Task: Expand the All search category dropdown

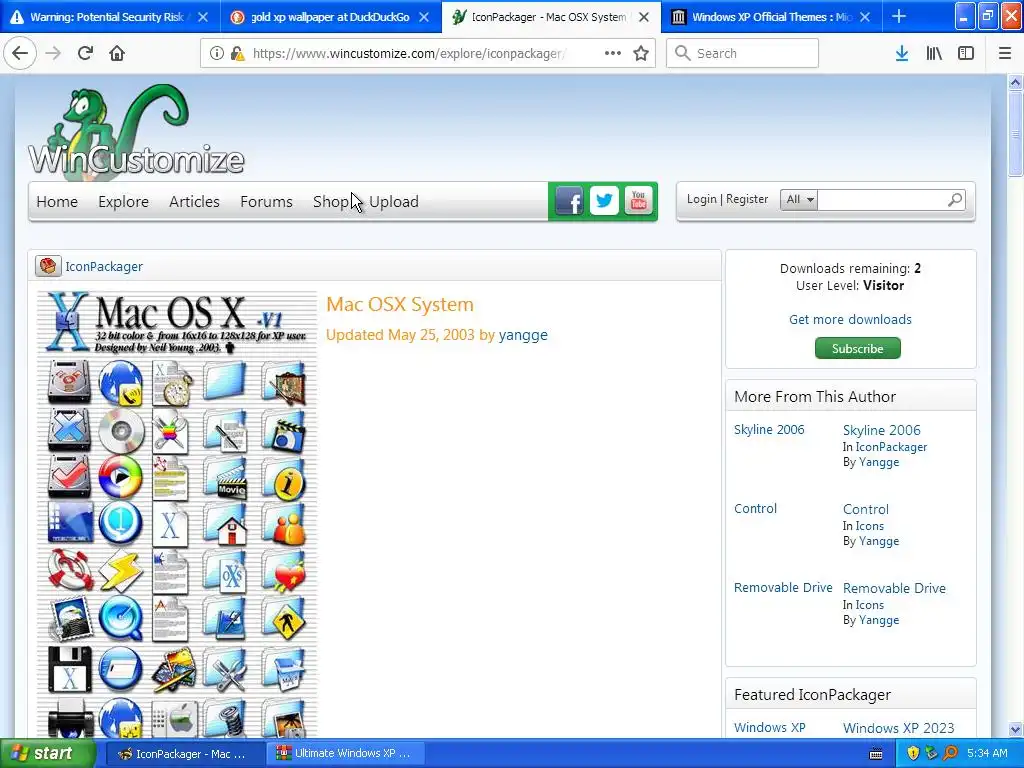Action: point(799,200)
